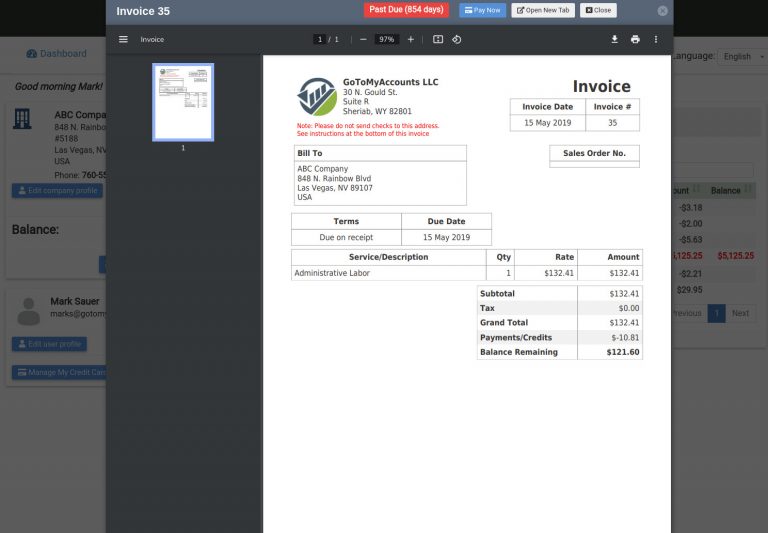Zoom in with the plus icon

tap(410, 39)
